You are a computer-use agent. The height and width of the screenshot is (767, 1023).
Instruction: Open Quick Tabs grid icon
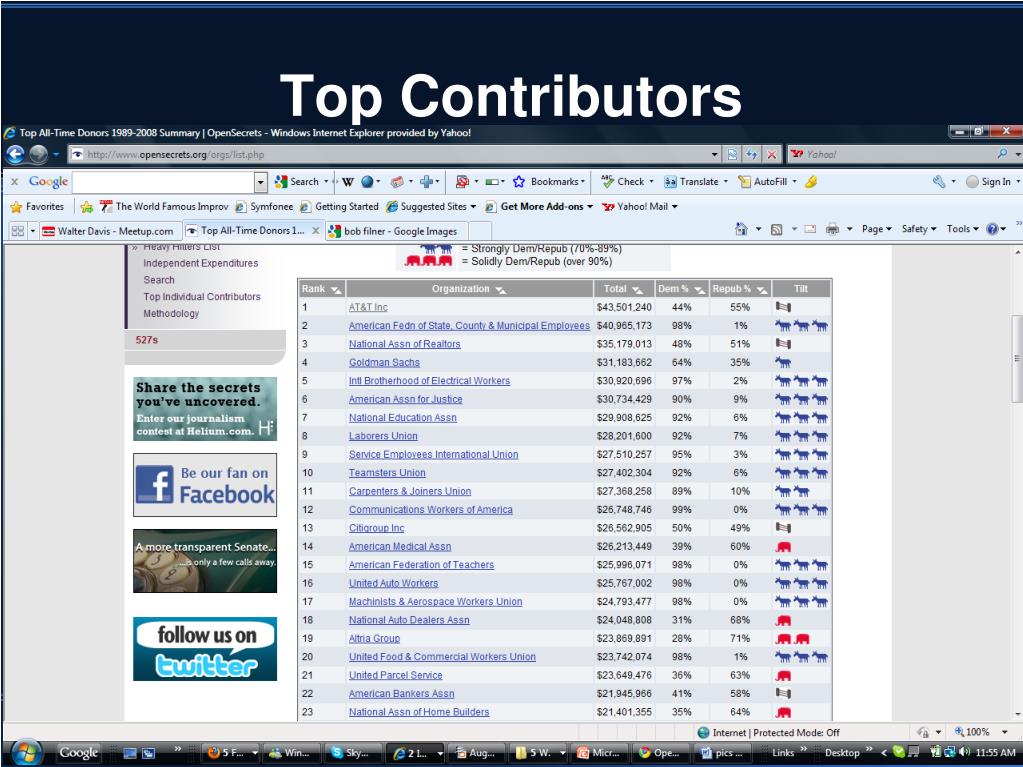pos(18,231)
